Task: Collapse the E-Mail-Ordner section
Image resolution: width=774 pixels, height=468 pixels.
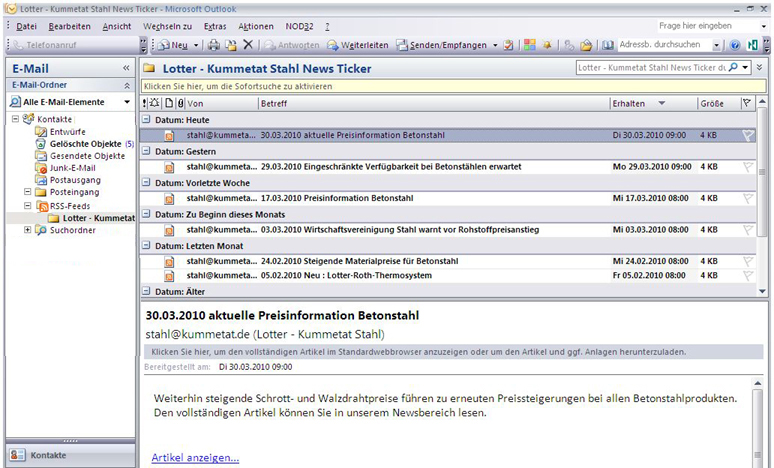Action: pos(127,85)
